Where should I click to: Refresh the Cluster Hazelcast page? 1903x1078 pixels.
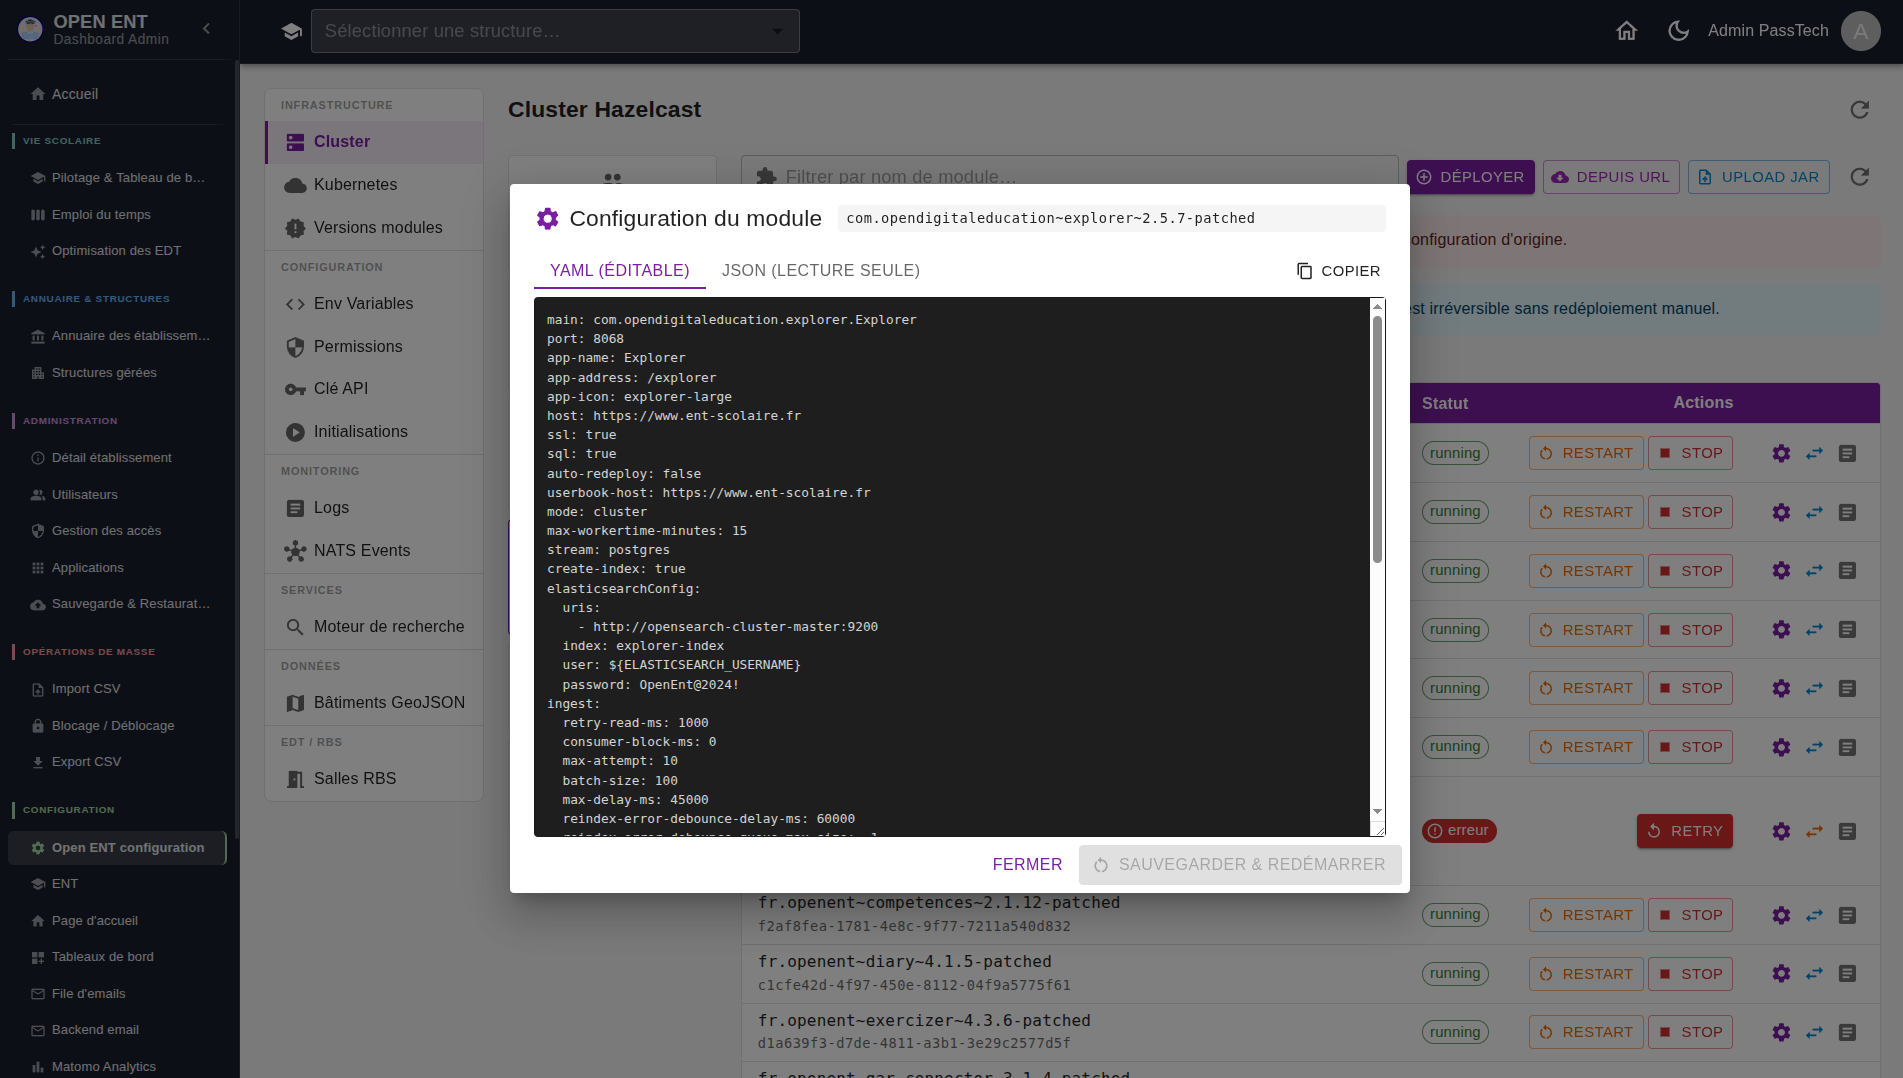coord(1860,110)
